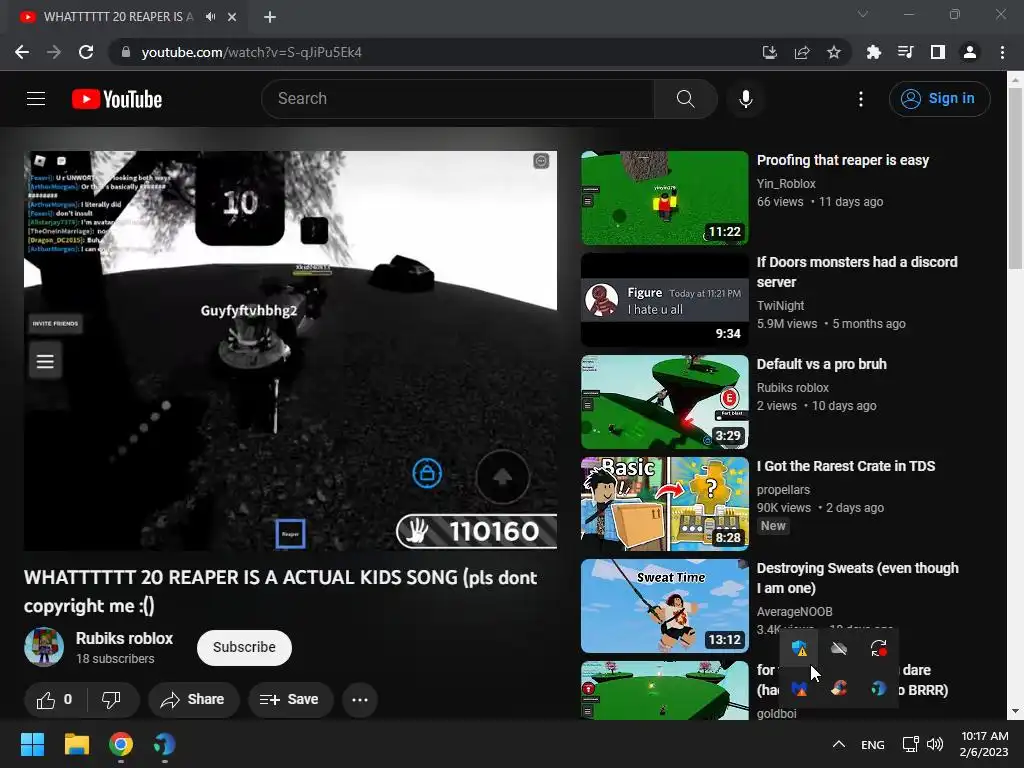Open Chrome from taskbar
This screenshot has width=1024, height=768.
[121, 744]
